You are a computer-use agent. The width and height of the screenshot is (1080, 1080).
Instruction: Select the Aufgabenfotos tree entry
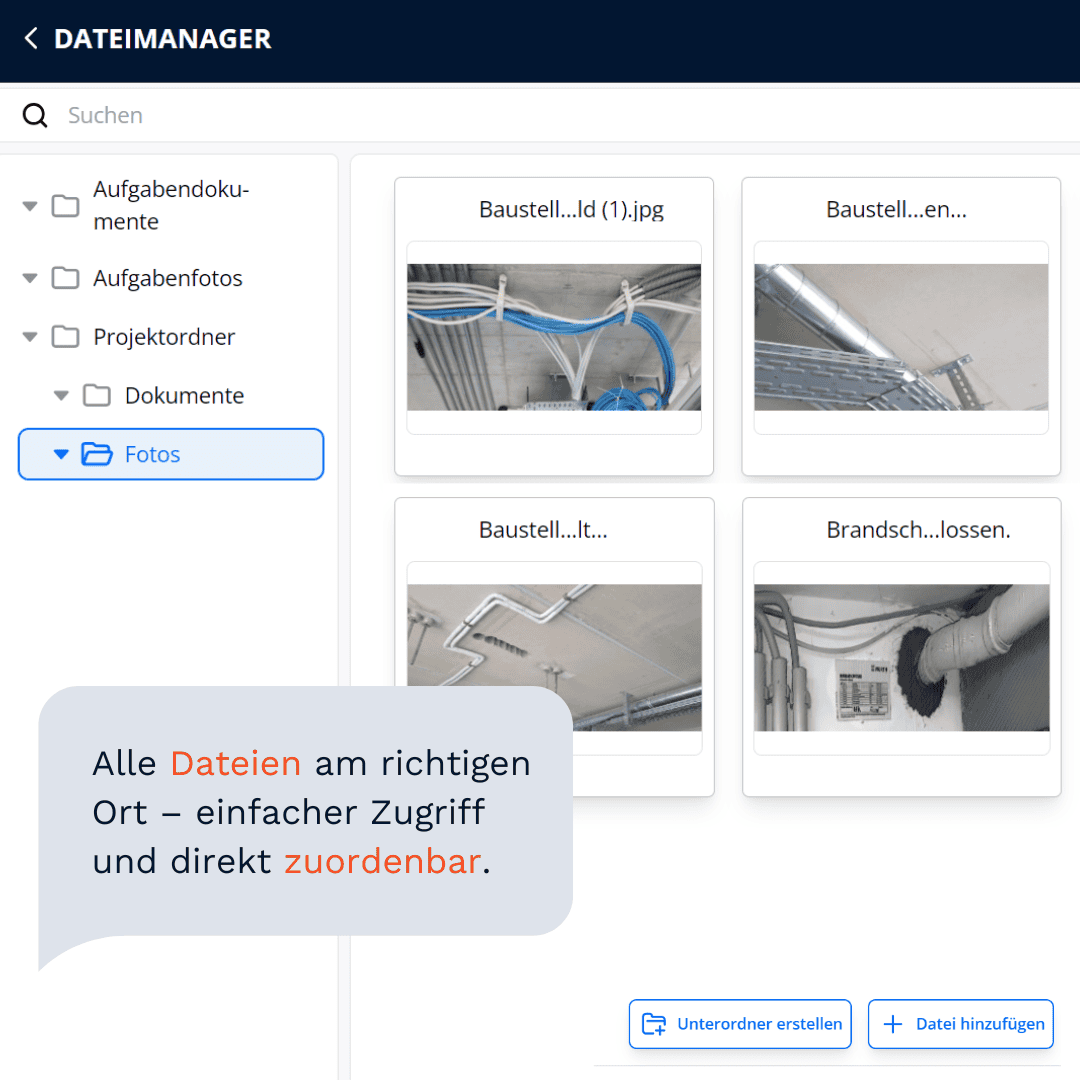168,279
